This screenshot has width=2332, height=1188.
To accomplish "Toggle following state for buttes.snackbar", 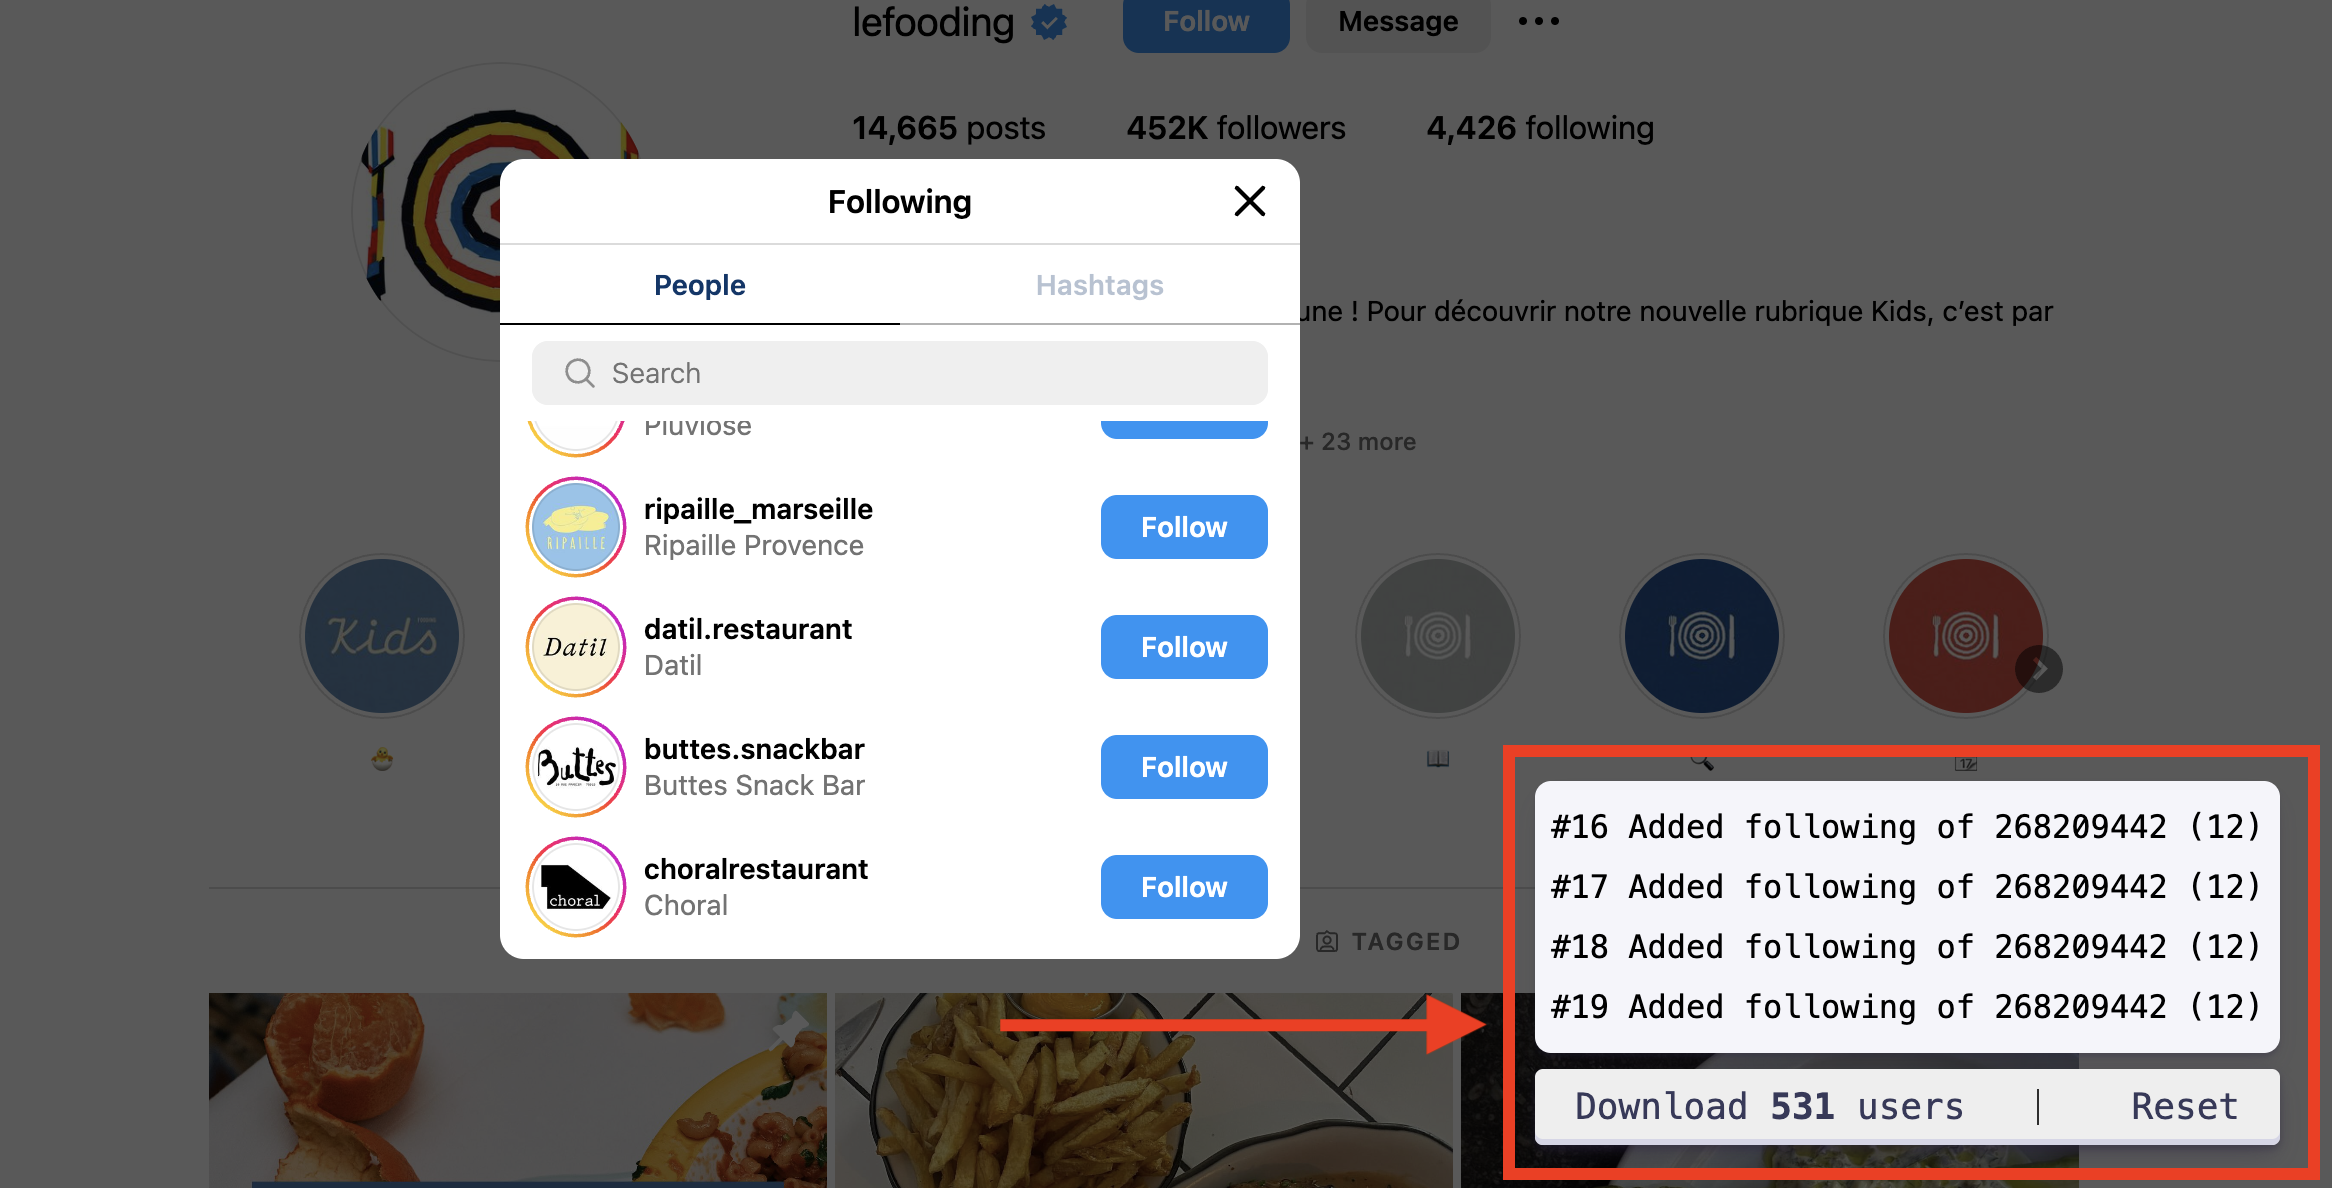I will (1183, 767).
